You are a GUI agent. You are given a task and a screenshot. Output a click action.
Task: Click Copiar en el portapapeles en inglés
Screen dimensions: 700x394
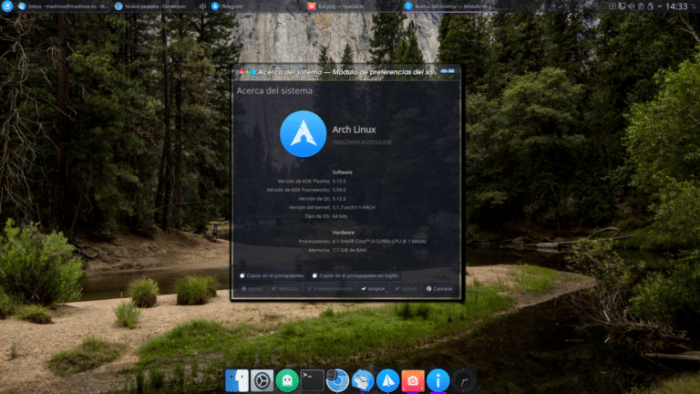(x=355, y=276)
